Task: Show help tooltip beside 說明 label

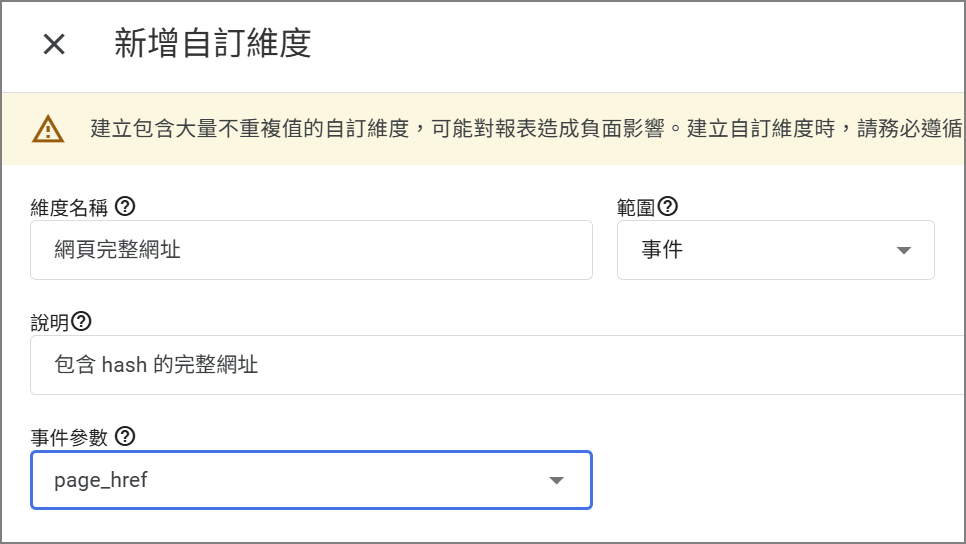Action: click(x=82, y=322)
